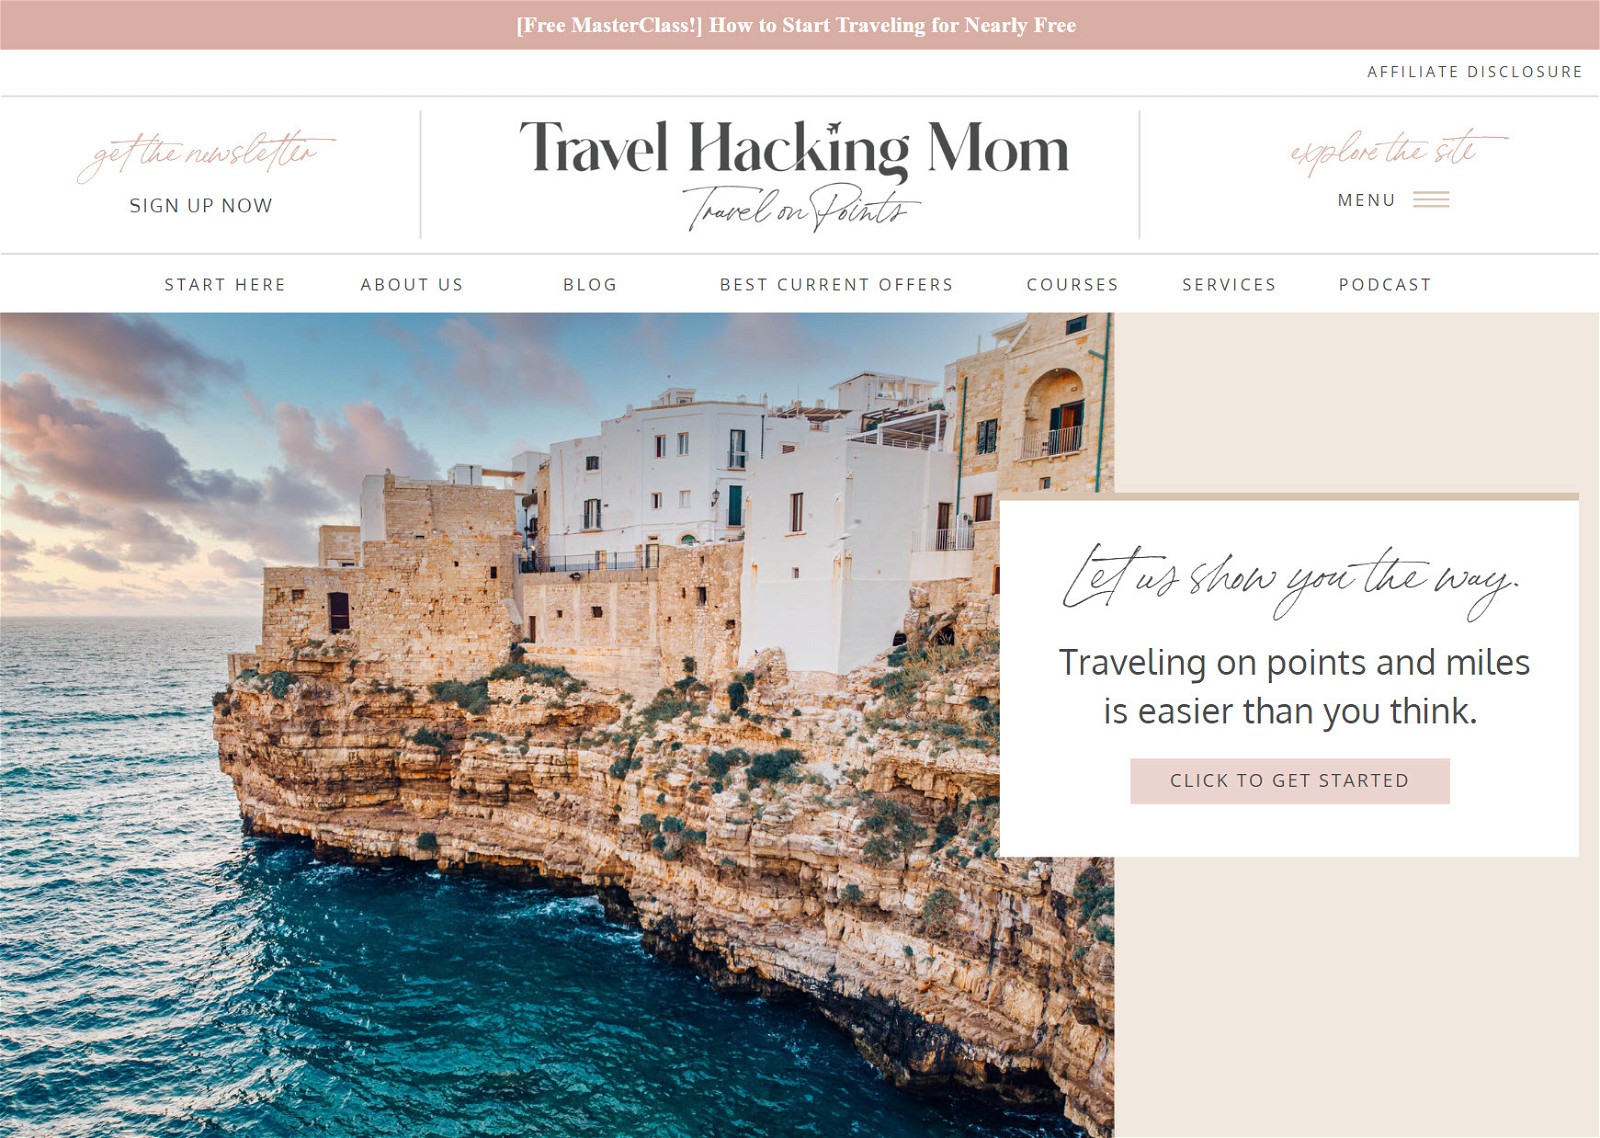This screenshot has width=1600, height=1138.
Task: Click the 'explore the site' script text
Action: 1397,151
